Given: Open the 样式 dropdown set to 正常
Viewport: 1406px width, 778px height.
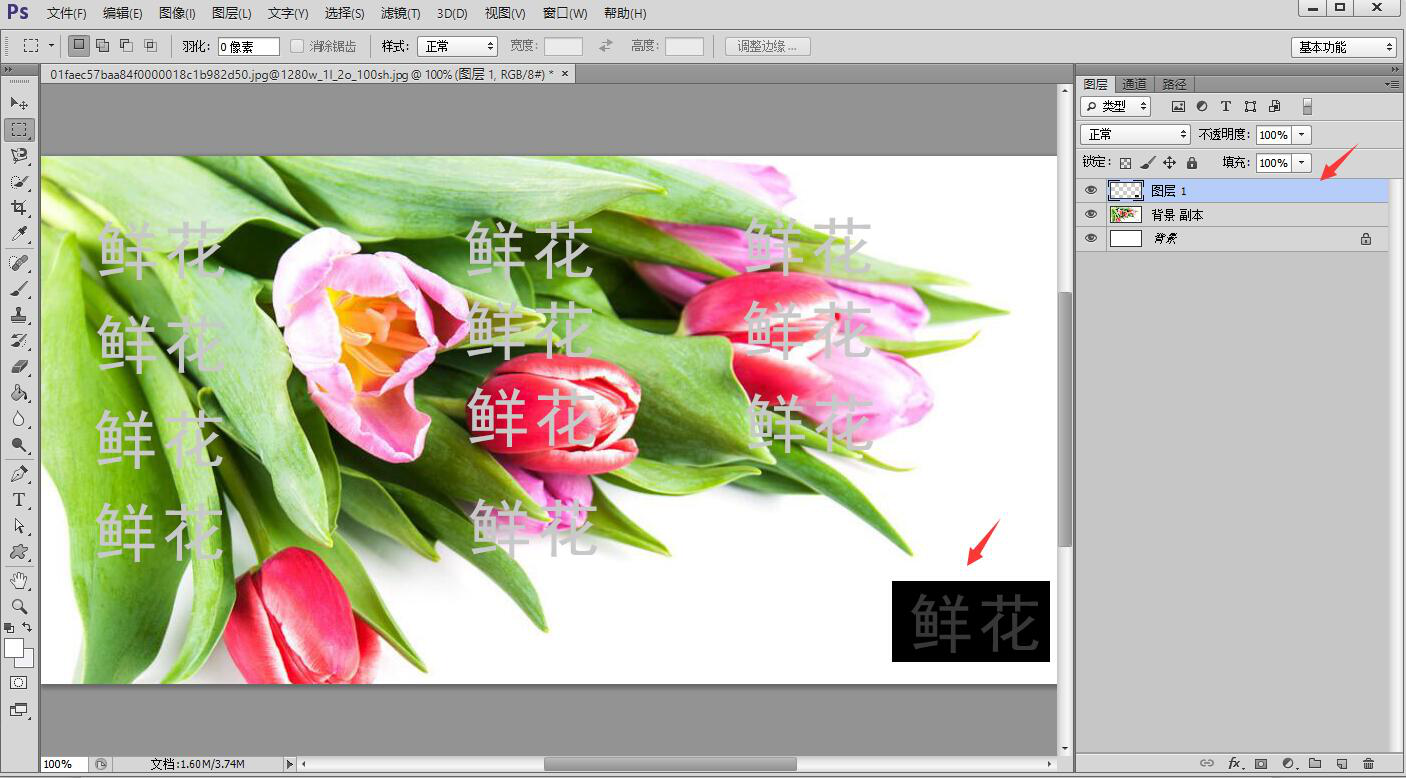Looking at the screenshot, I should pos(457,46).
